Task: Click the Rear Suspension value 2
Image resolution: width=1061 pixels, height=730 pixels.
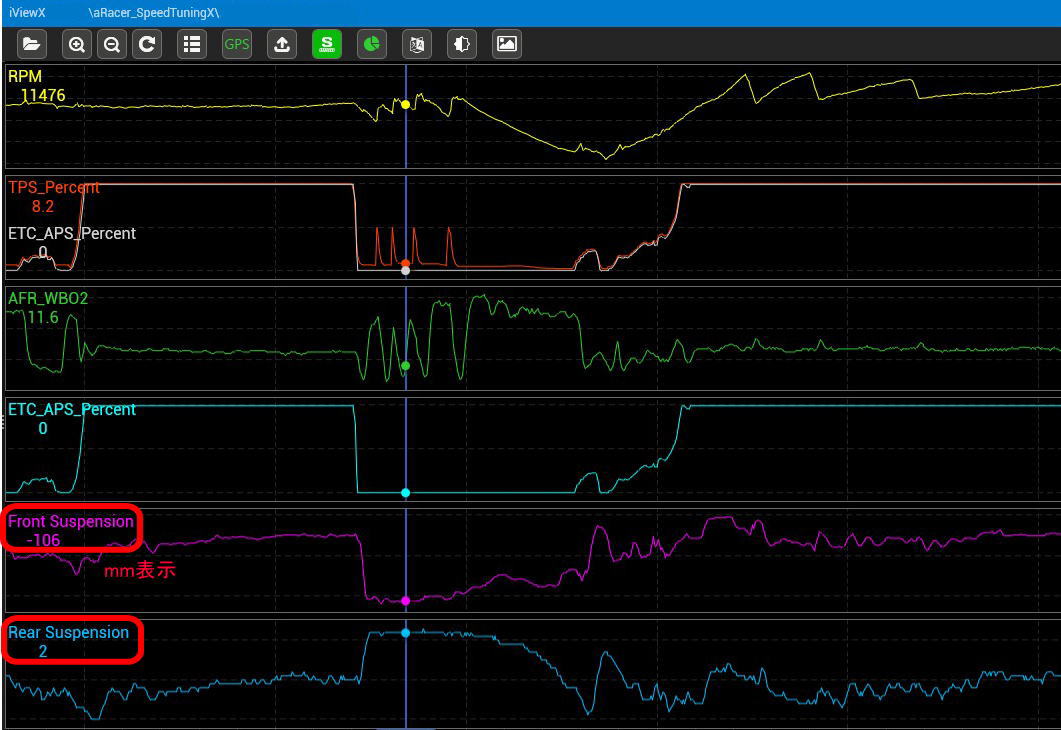Action: (x=43, y=652)
